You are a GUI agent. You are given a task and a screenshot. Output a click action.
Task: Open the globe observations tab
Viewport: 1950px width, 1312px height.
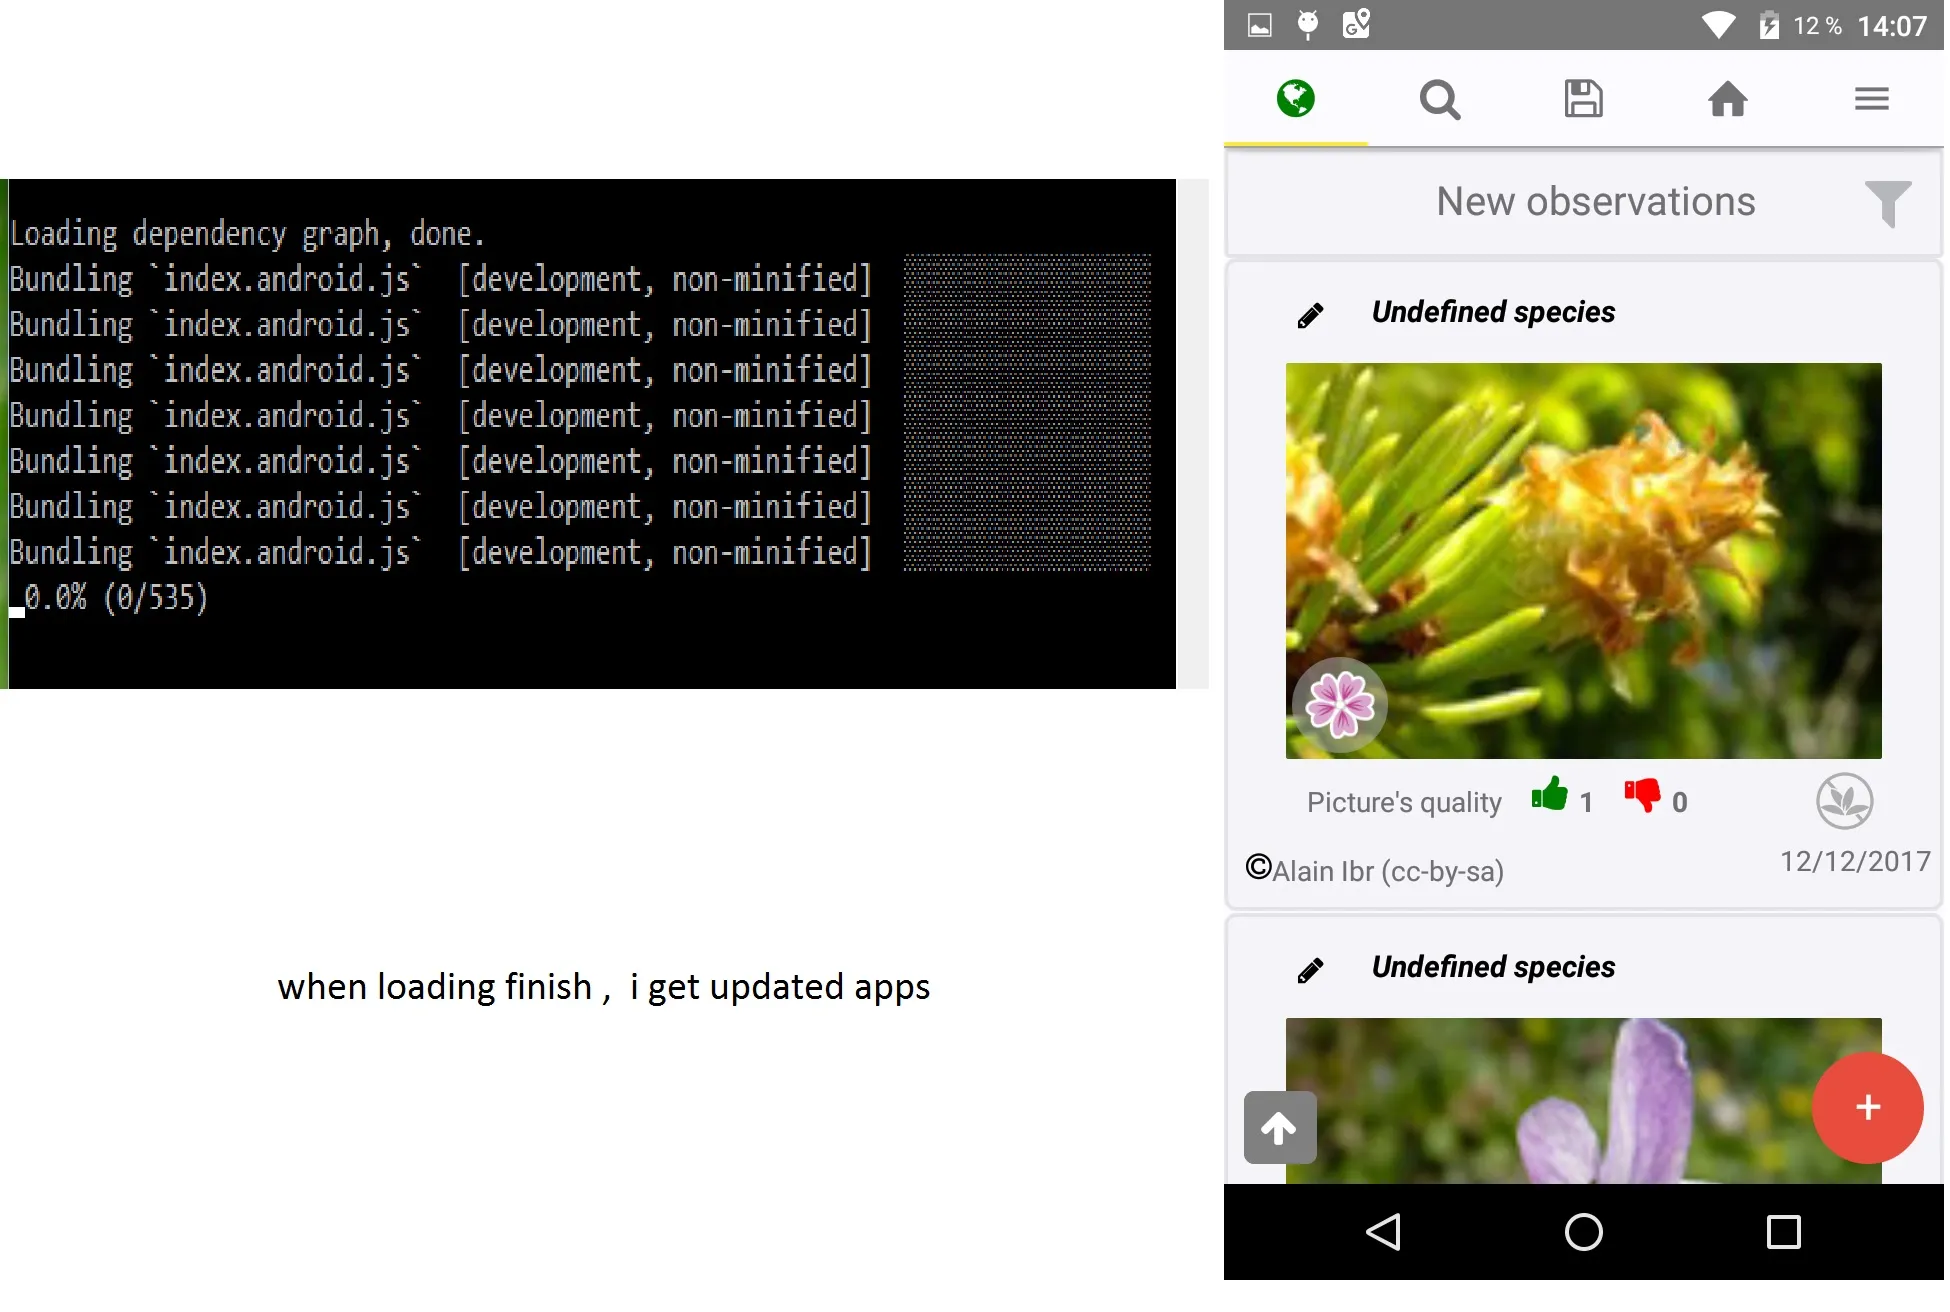coord(1295,99)
